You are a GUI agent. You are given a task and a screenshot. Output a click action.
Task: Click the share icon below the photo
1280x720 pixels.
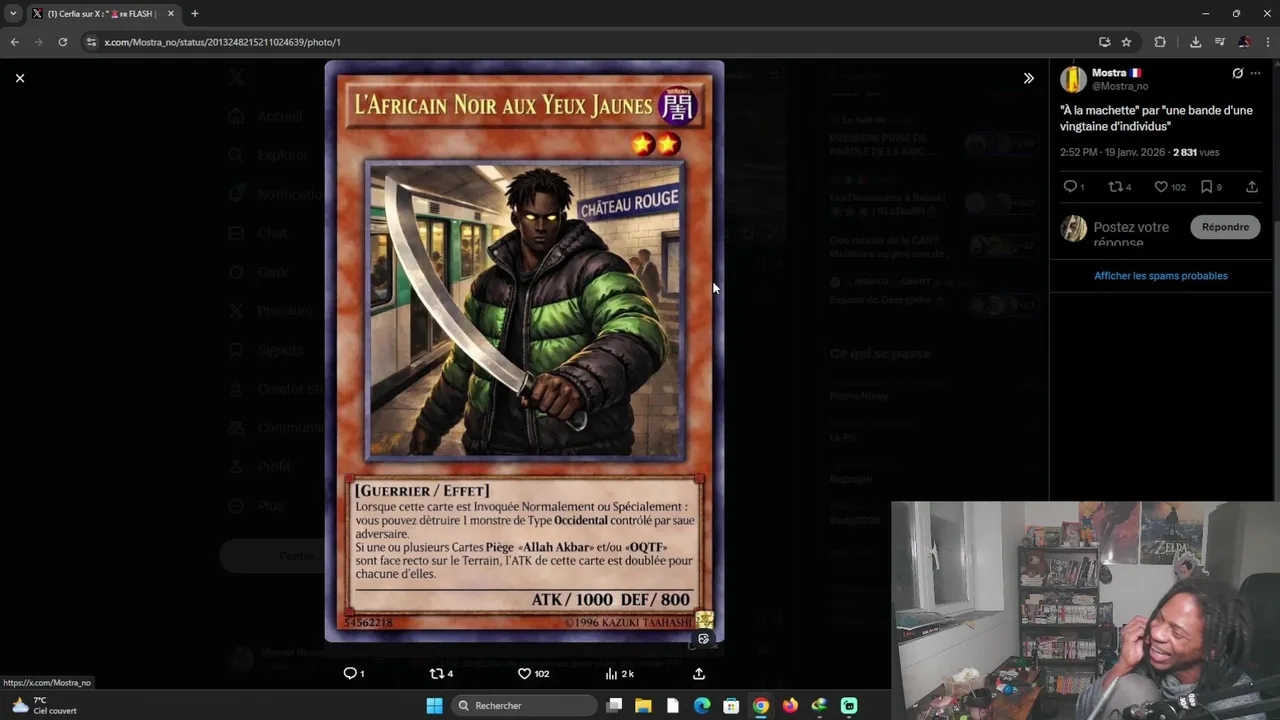(699, 674)
